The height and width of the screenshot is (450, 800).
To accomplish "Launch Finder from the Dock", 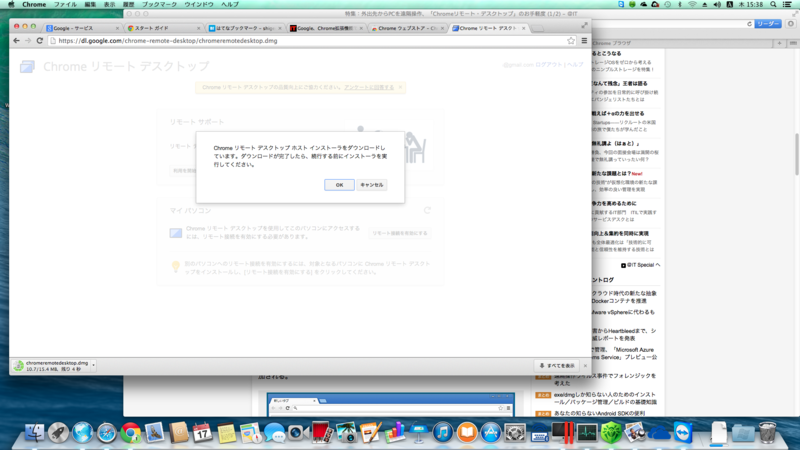I will [34, 433].
